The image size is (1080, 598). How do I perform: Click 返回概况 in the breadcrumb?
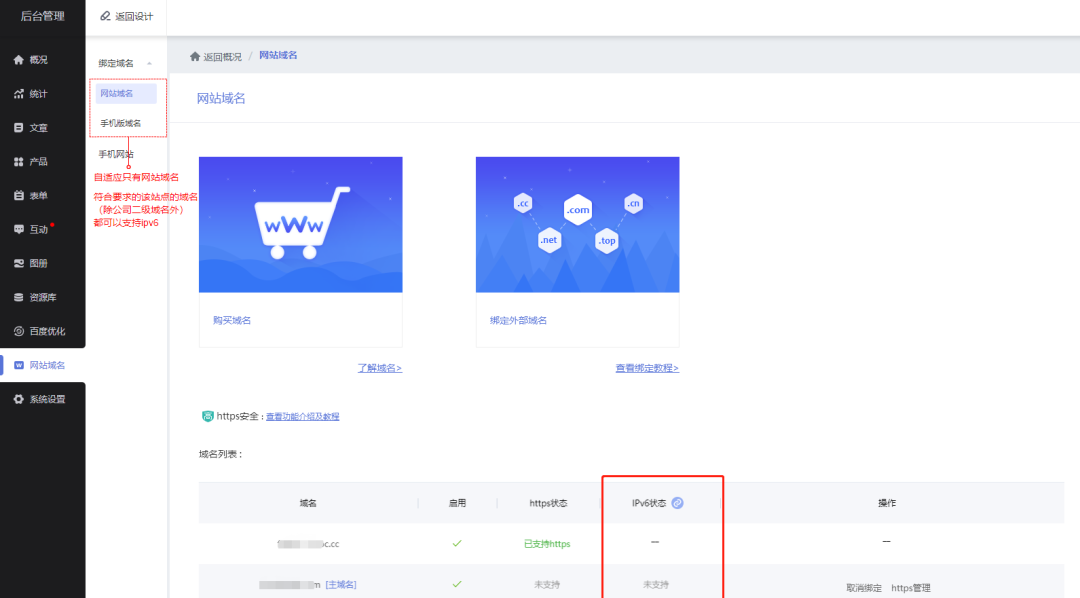point(216,56)
